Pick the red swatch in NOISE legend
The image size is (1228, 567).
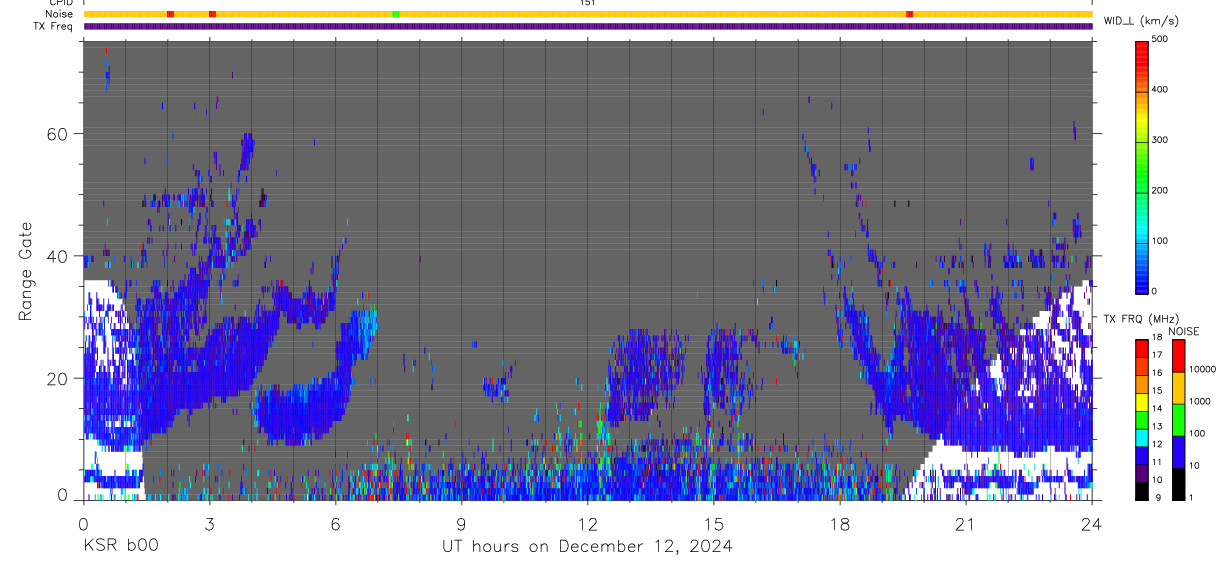(1178, 355)
